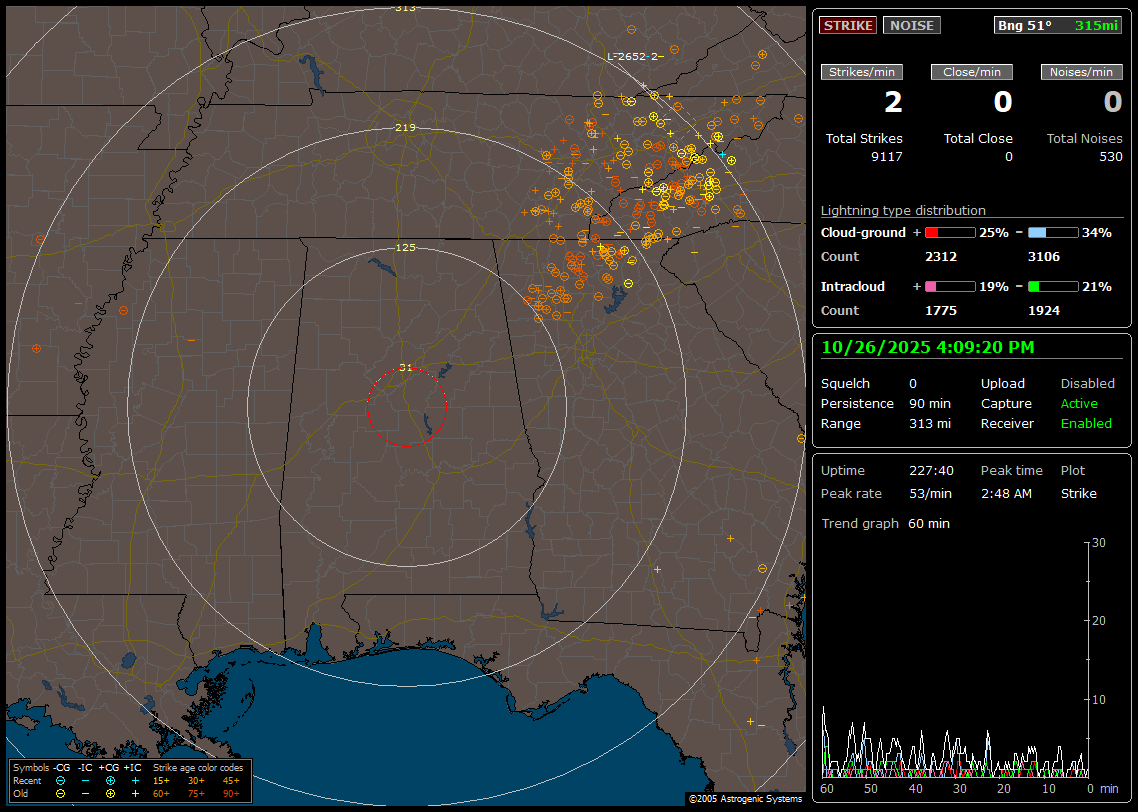1138x812 pixels.
Task: Click the Recent -CG cyan circle legend symbol
Action: coord(61,780)
